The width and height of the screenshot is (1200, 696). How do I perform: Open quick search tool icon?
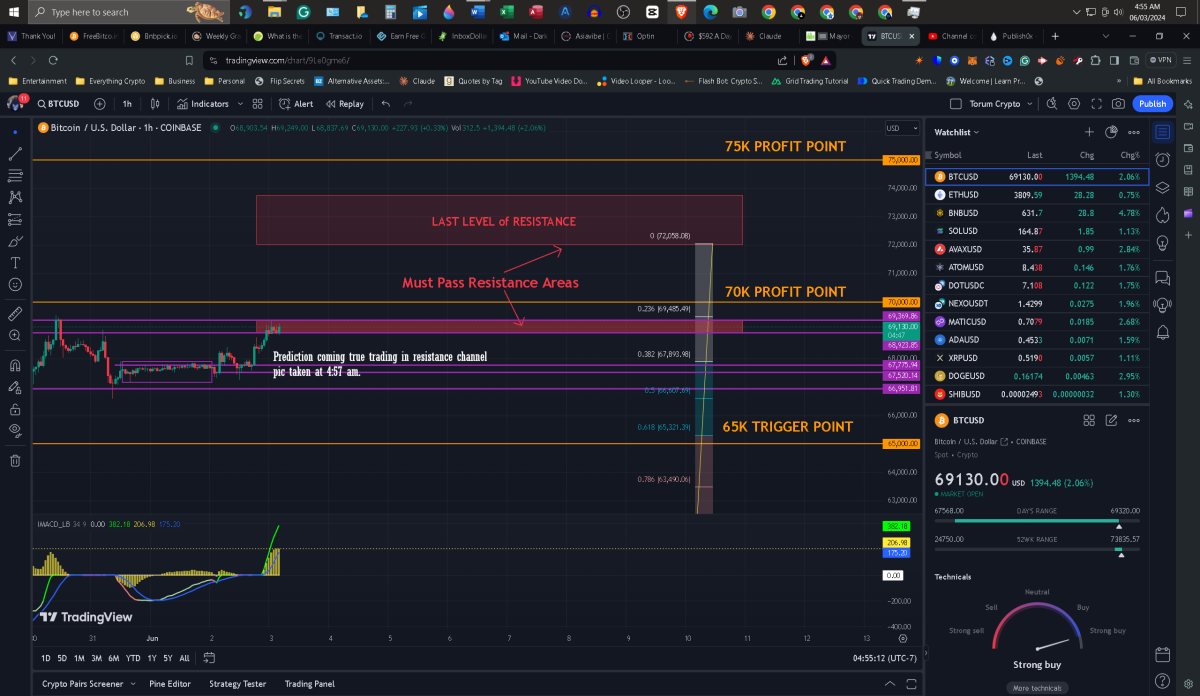1051,103
